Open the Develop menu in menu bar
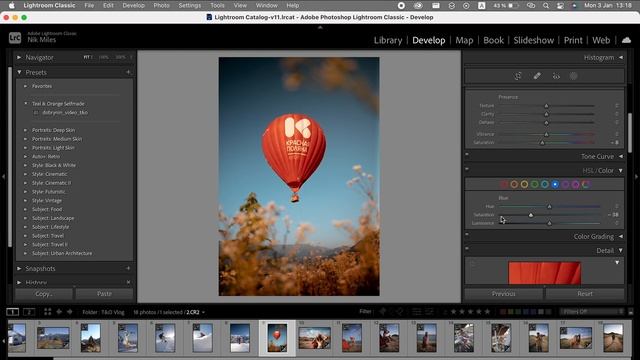 [133, 6]
